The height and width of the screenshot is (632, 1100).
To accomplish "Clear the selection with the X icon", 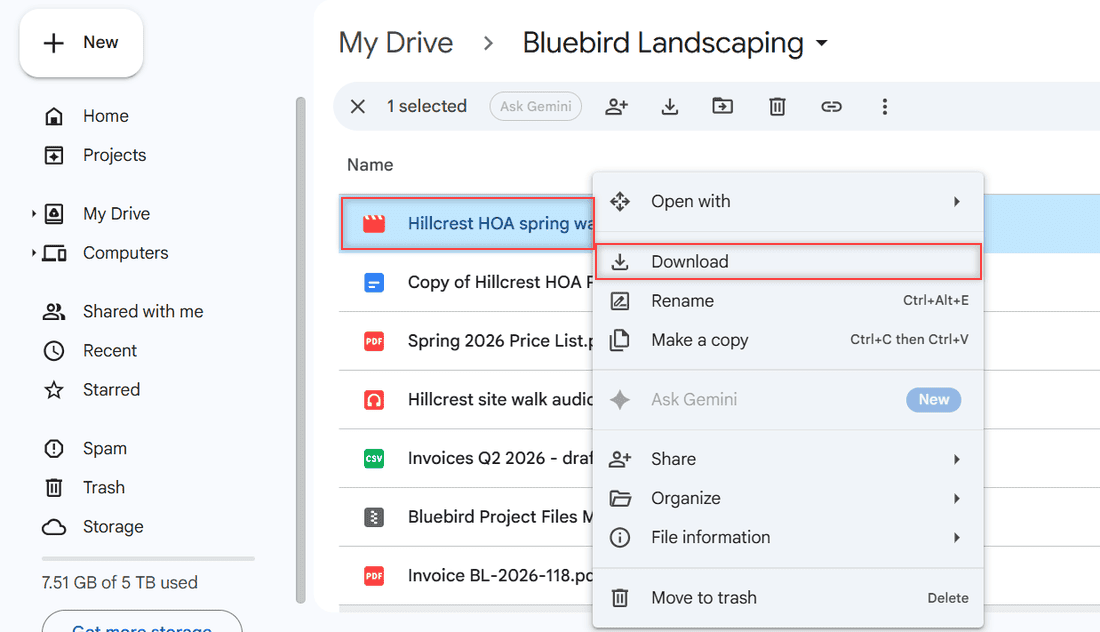I will pos(358,107).
